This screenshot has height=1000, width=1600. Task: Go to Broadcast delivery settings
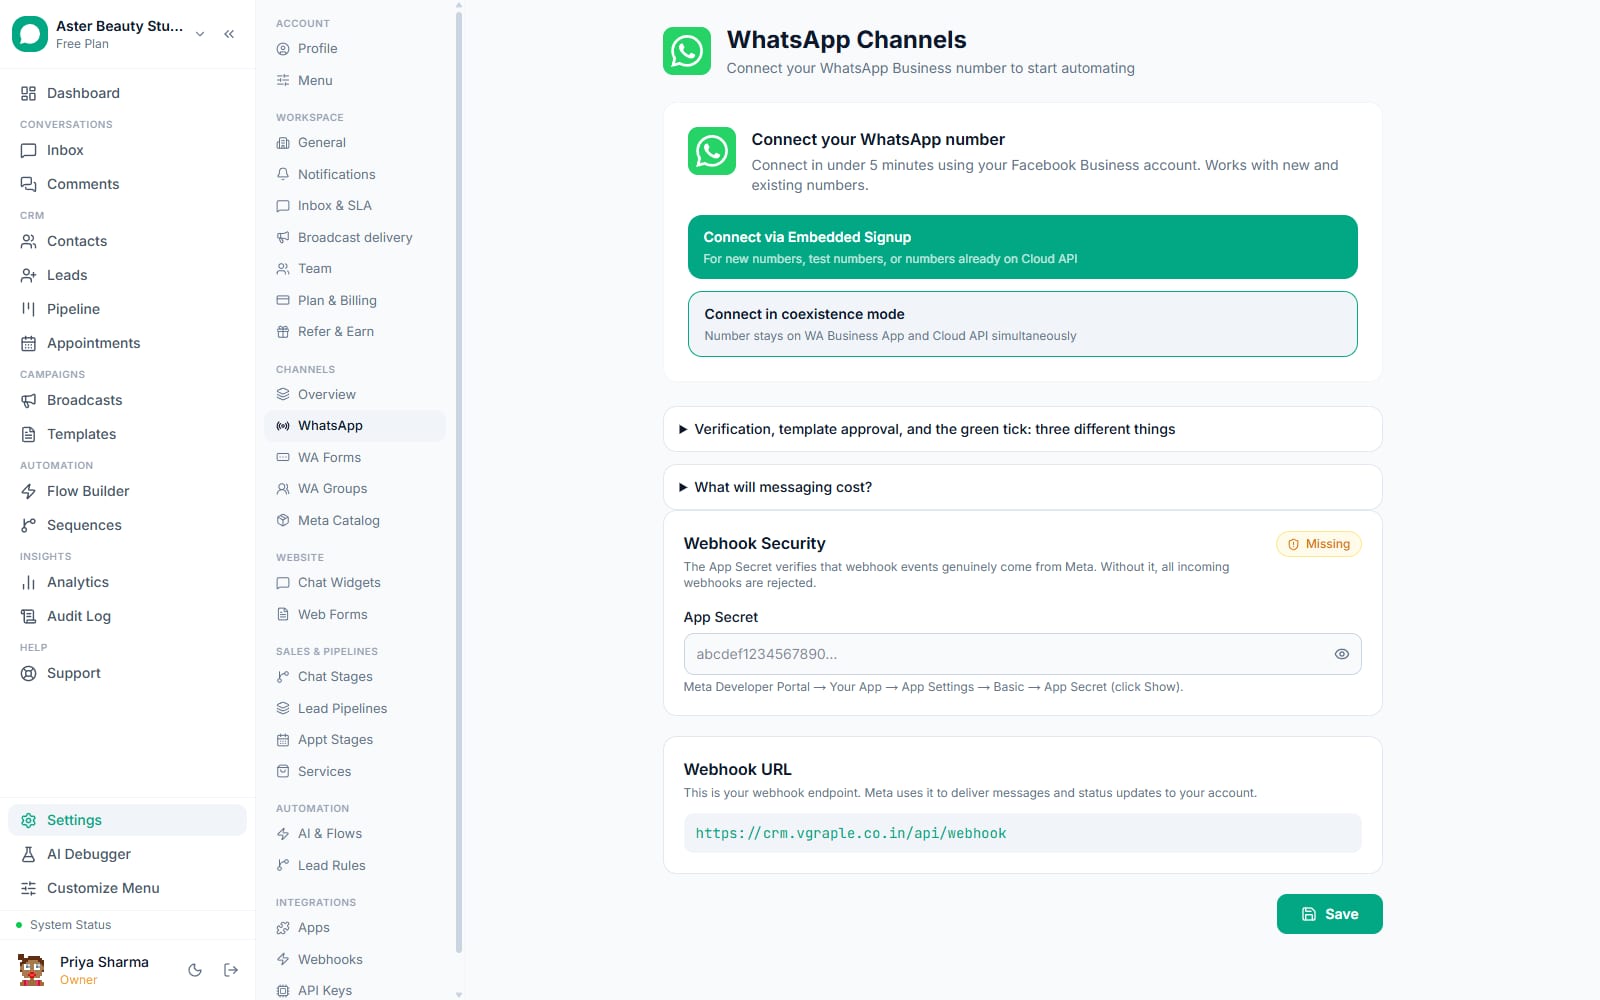(355, 237)
